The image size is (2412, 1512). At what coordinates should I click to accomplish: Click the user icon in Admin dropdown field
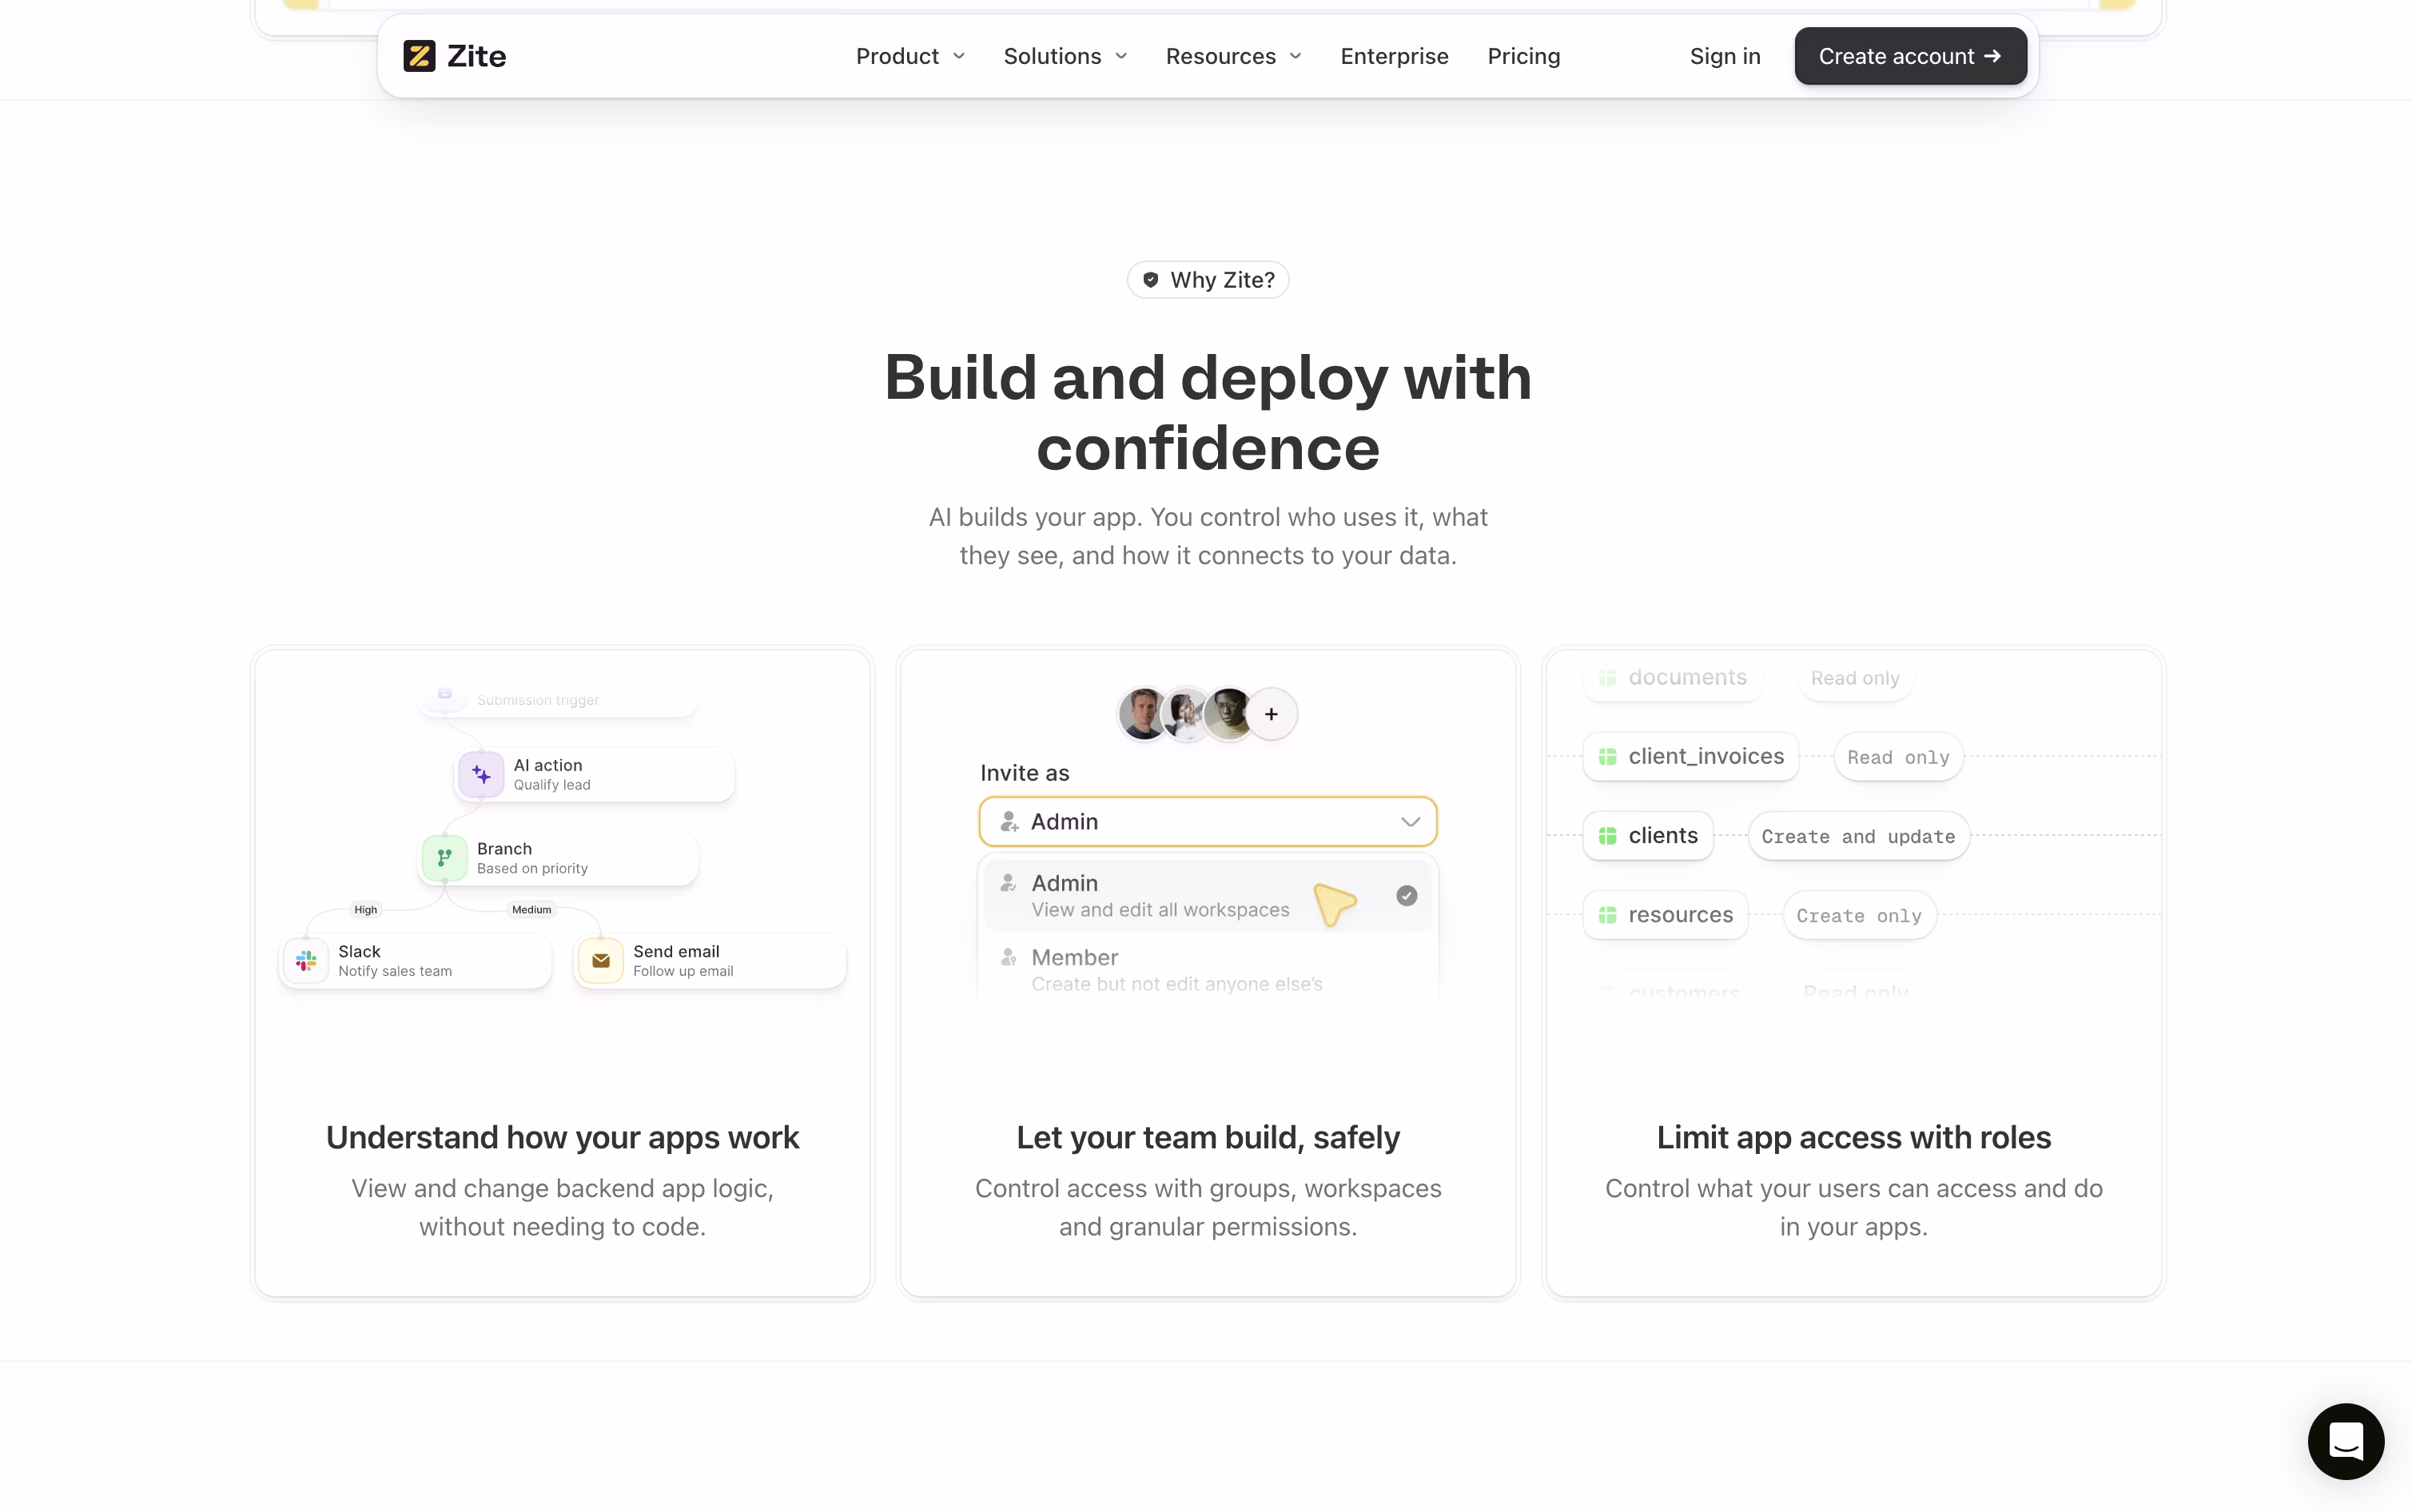click(x=1009, y=822)
